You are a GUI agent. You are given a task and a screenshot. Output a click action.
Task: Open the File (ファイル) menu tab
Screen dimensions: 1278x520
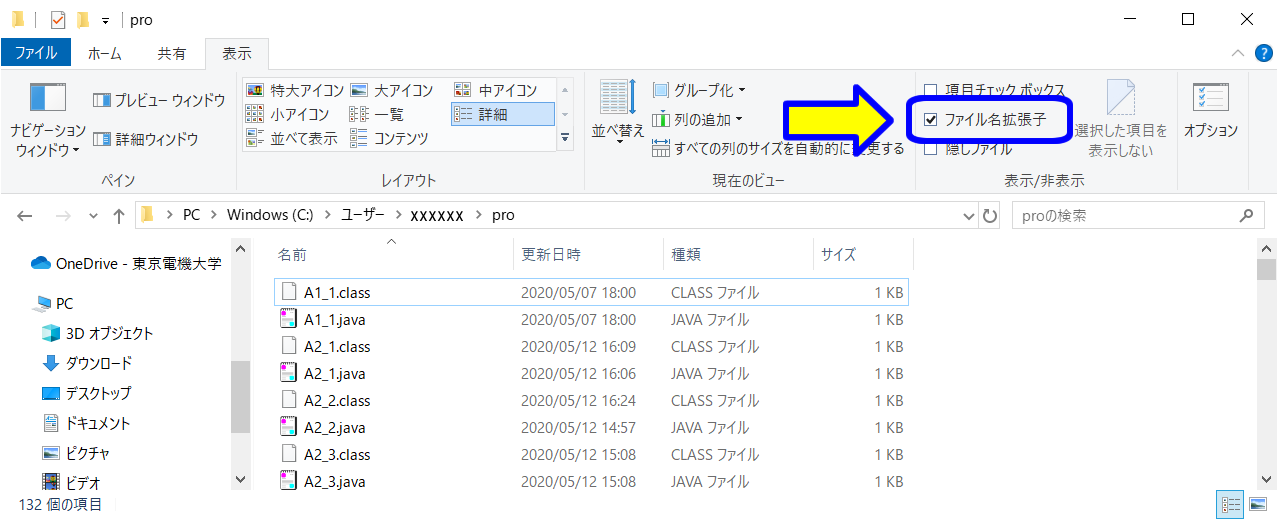35,52
